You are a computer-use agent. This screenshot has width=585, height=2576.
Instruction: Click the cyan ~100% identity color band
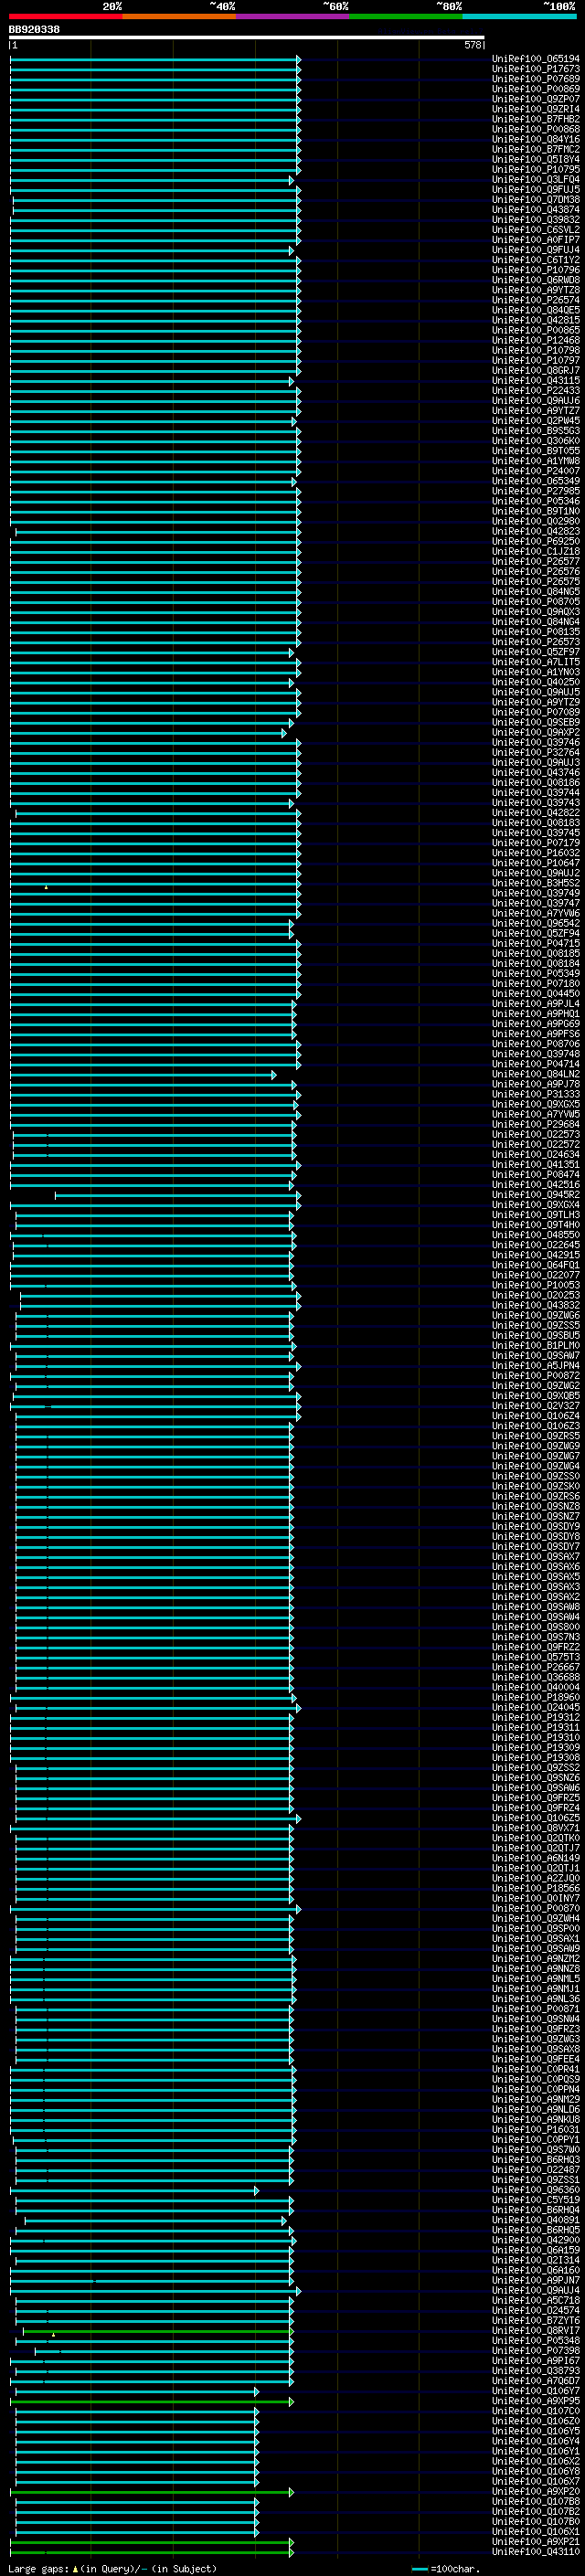[519, 16]
